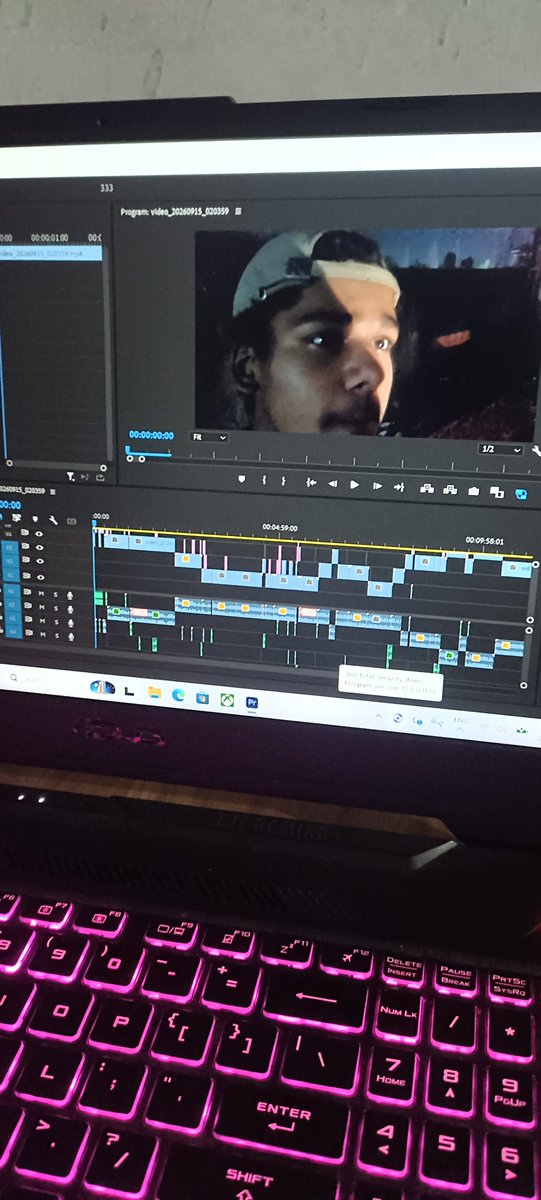Toggle eye visibility for track V1
541x1200 pixels.
click(39, 577)
